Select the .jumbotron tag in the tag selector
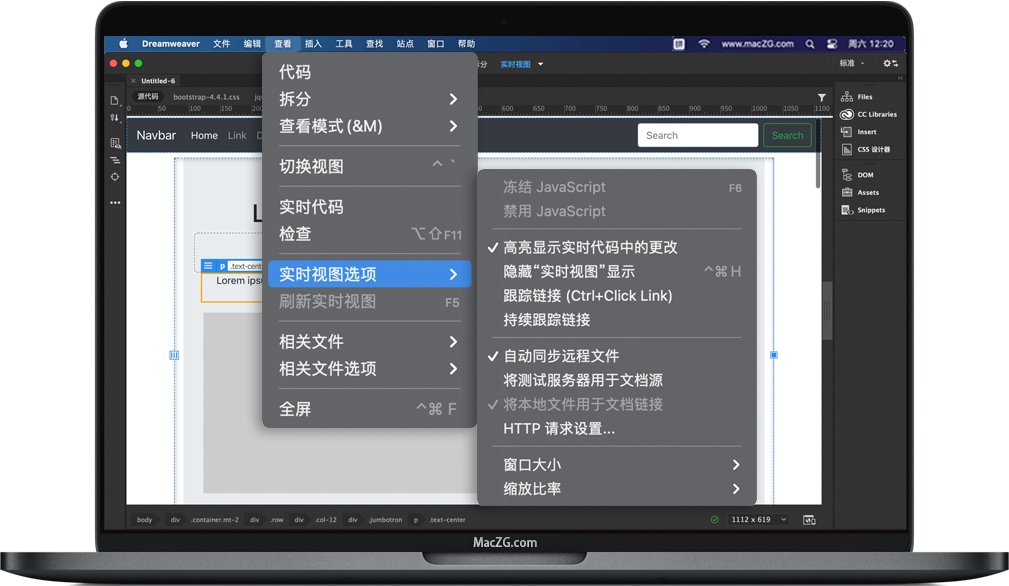Image resolution: width=1009 pixels, height=586 pixels. click(385, 520)
